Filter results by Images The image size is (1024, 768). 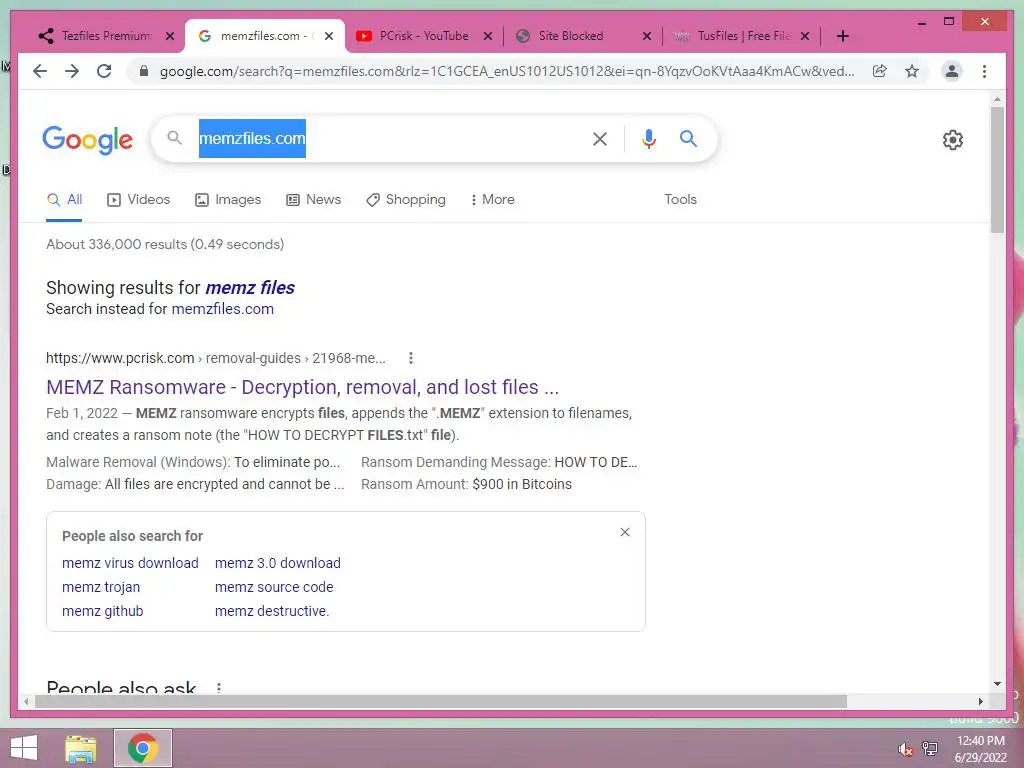tap(228, 200)
